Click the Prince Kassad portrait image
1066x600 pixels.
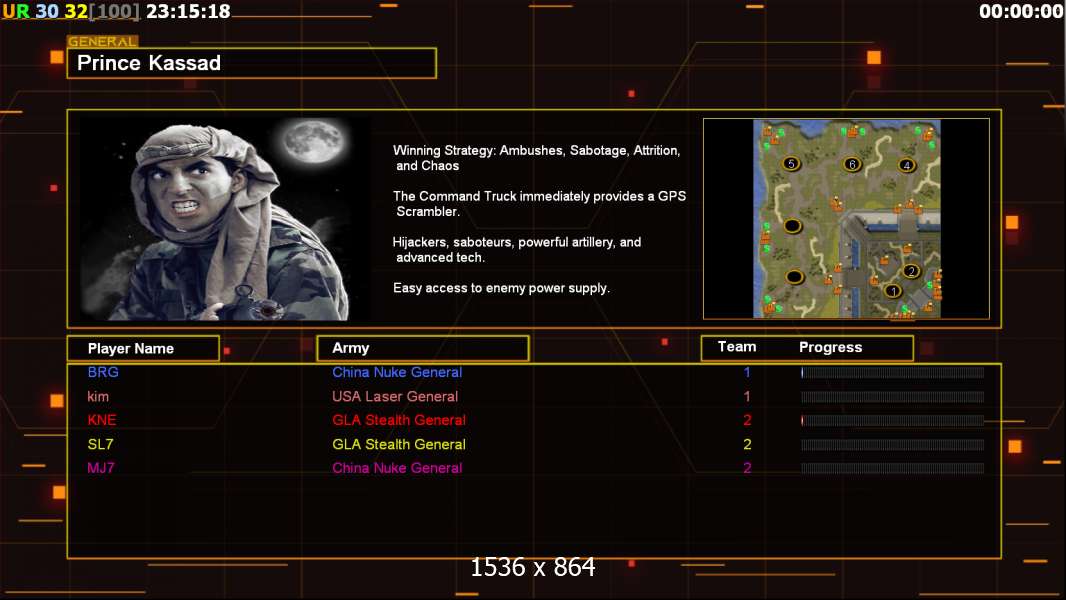tap(225, 218)
